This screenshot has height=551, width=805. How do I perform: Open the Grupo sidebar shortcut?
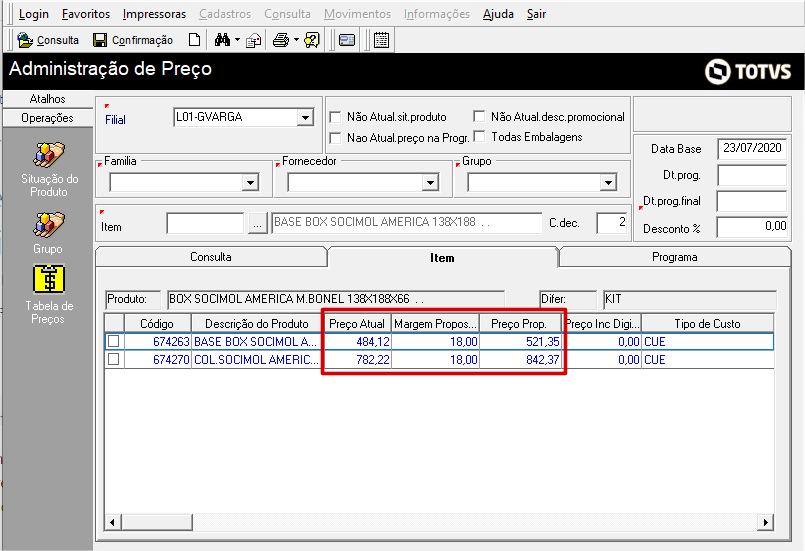click(x=49, y=234)
